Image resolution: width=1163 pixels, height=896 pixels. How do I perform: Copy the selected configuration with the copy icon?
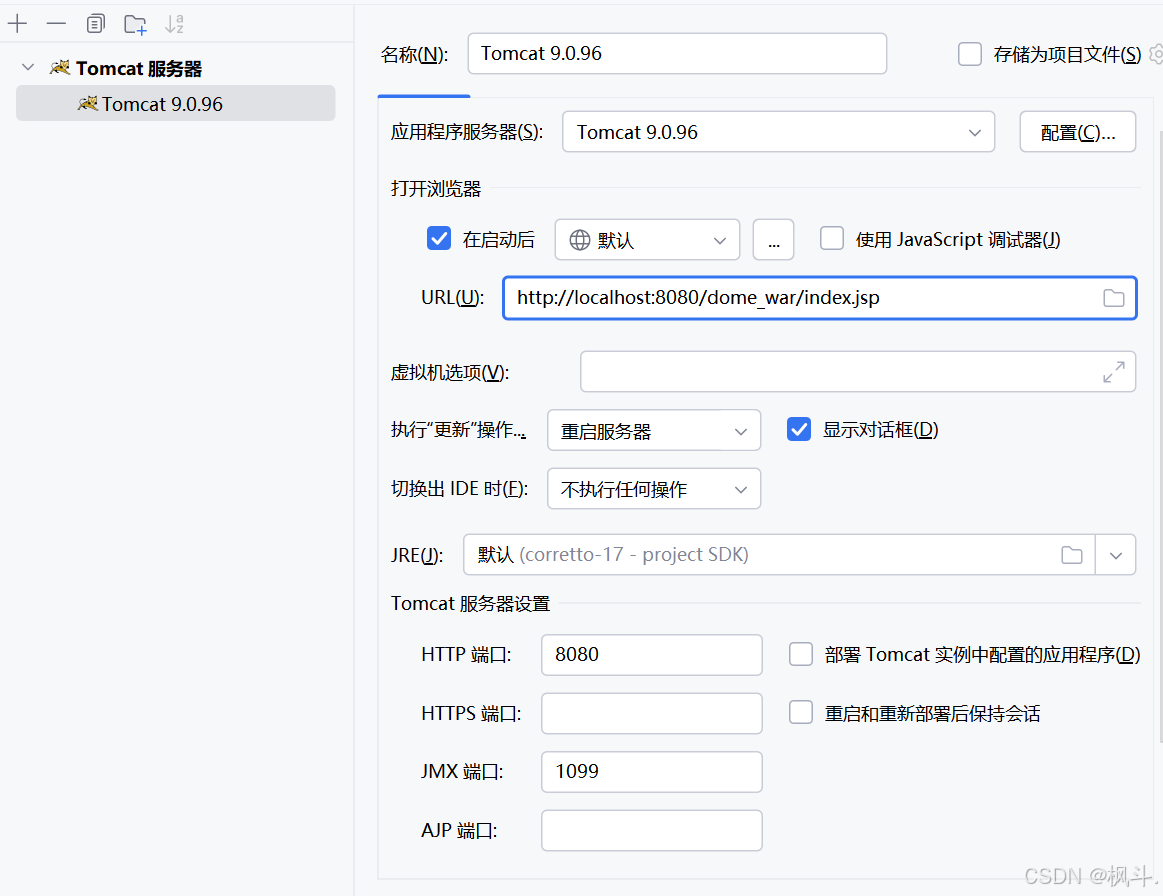[x=96, y=24]
